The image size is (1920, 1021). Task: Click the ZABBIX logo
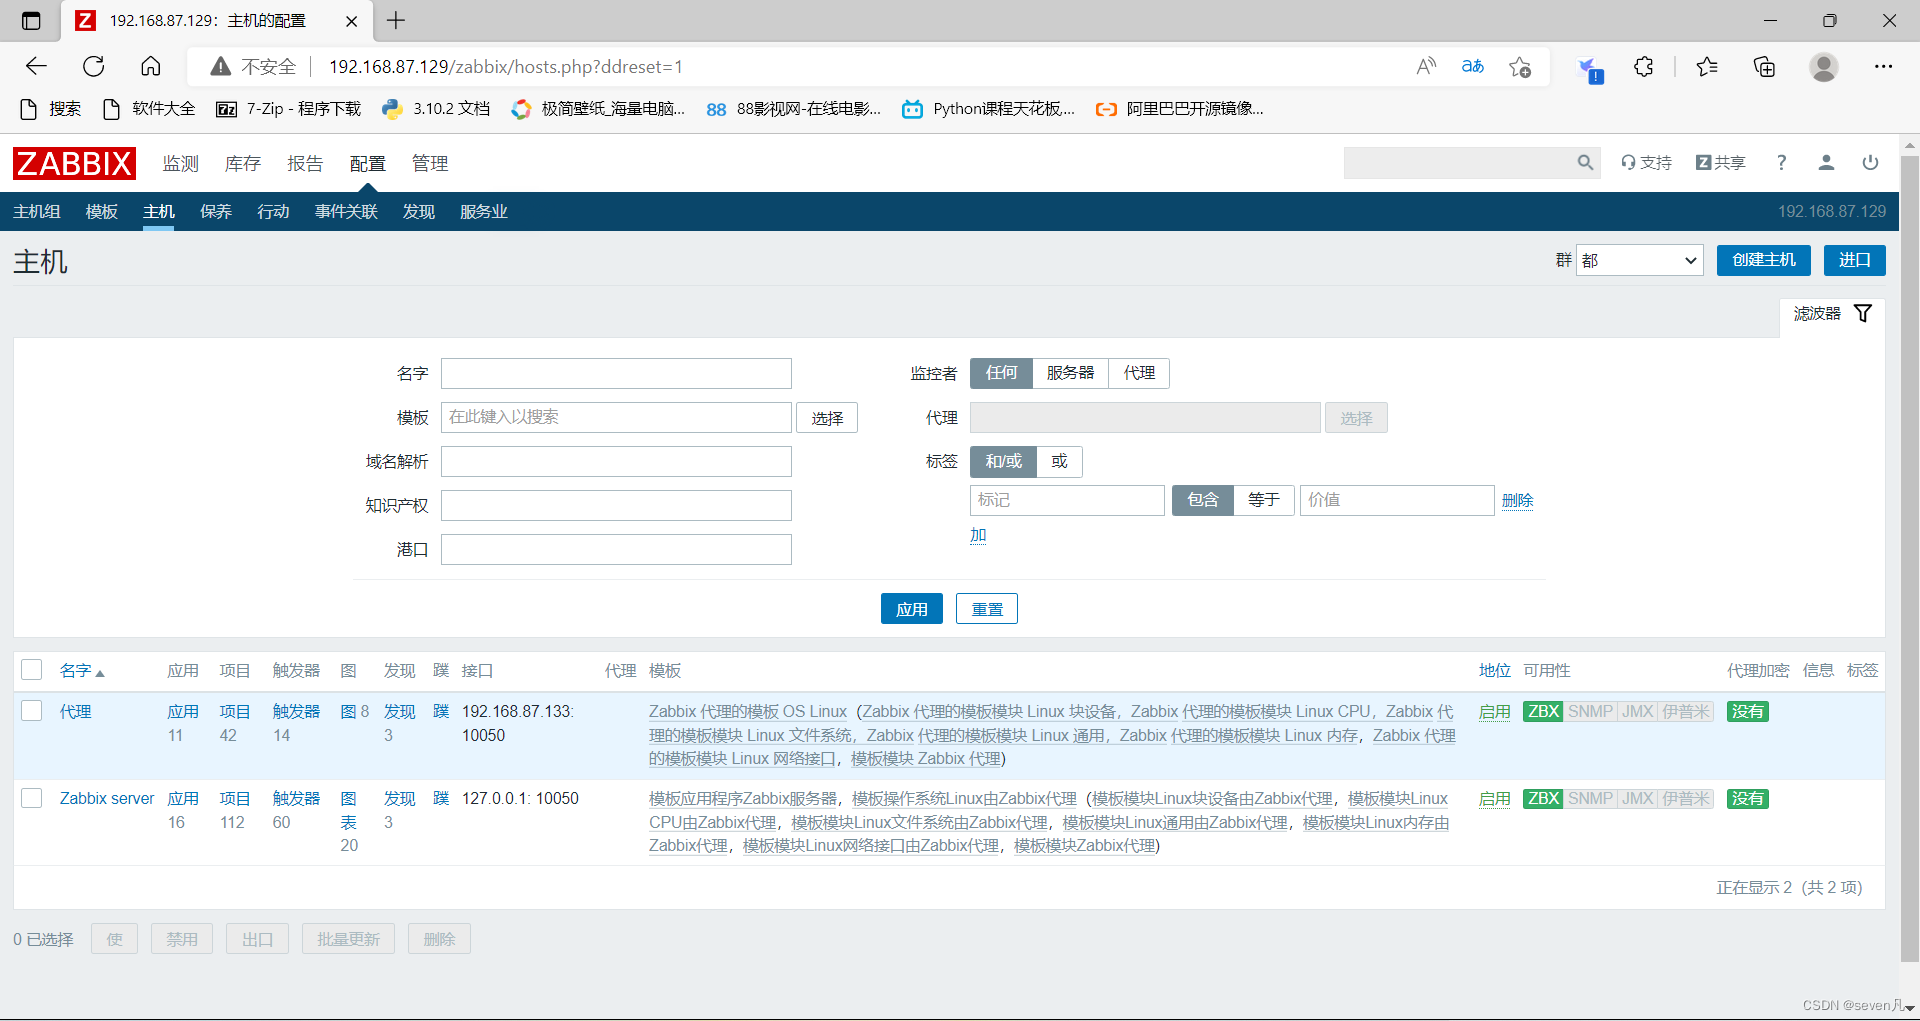pos(74,163)
